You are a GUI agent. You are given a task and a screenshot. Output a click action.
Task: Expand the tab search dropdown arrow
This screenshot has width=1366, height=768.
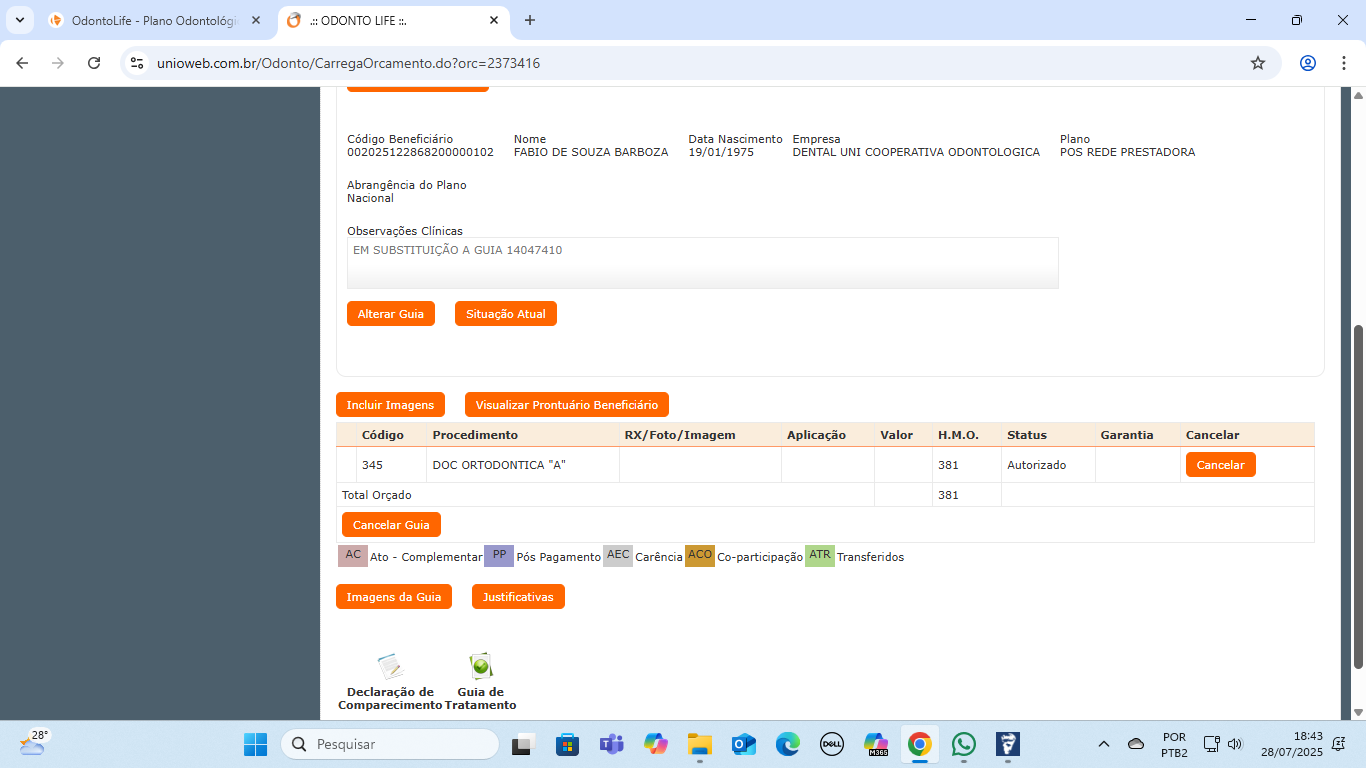(x=20, y=20)
